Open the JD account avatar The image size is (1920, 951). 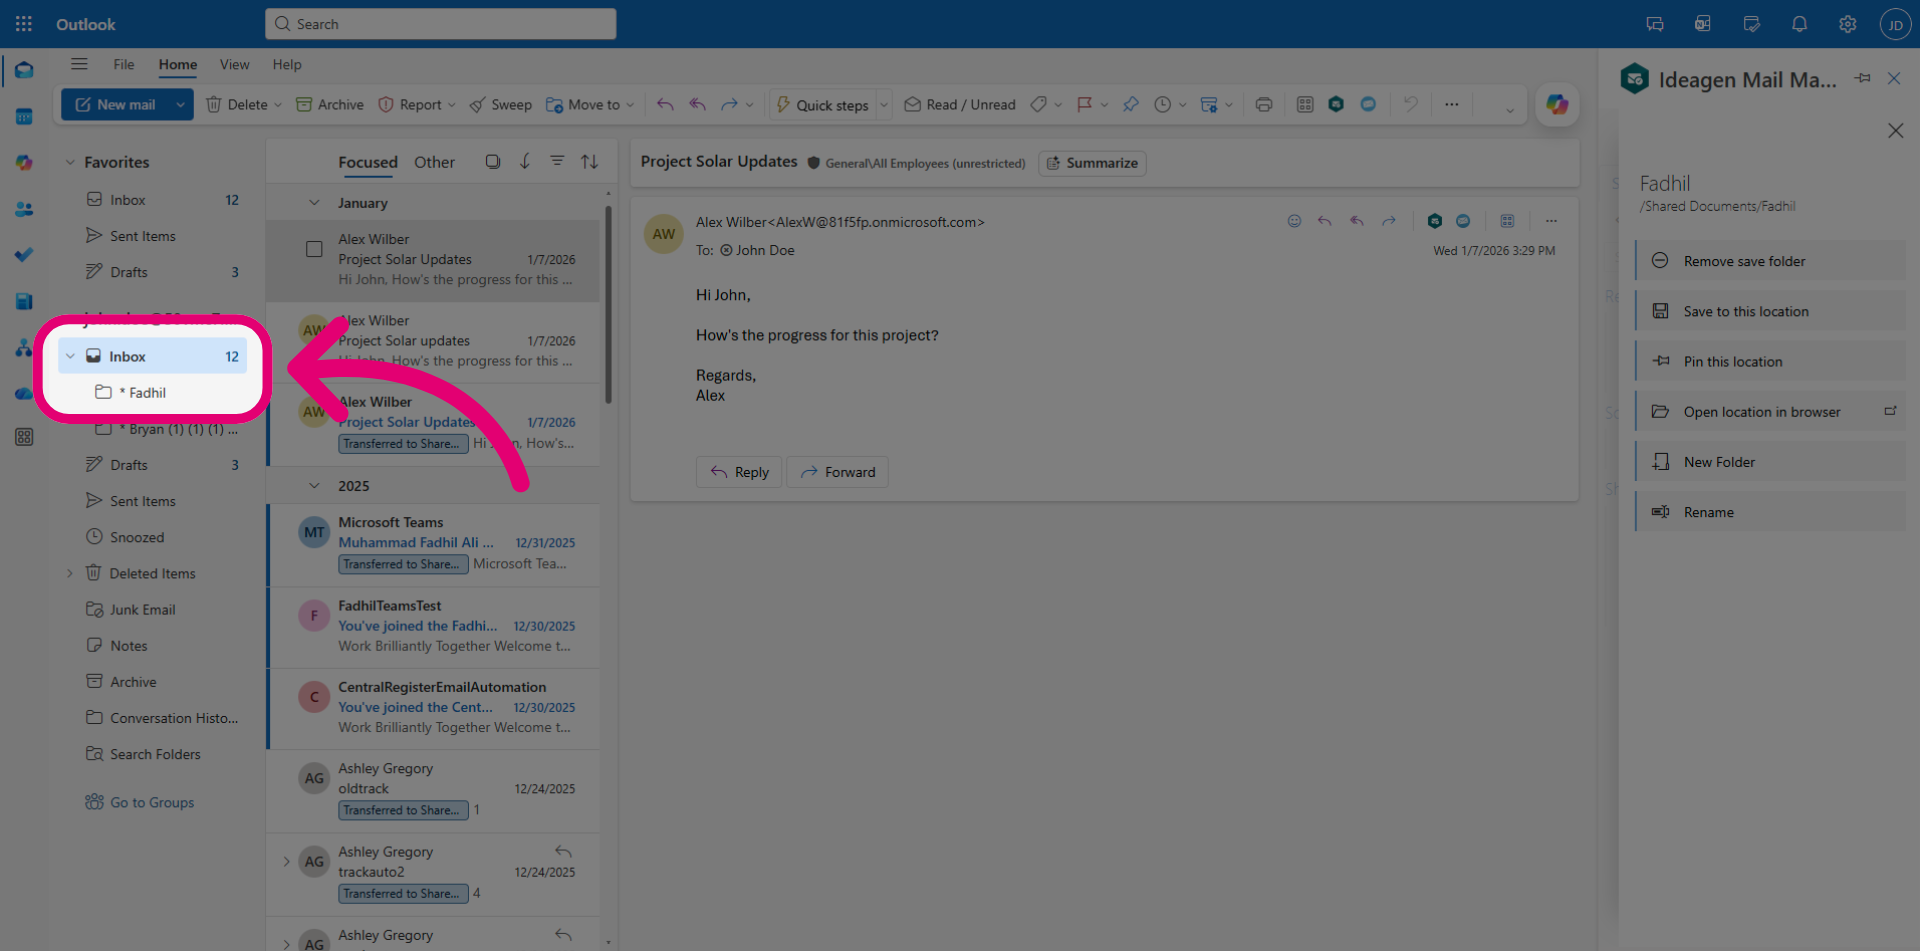[x=1895, y=24]
